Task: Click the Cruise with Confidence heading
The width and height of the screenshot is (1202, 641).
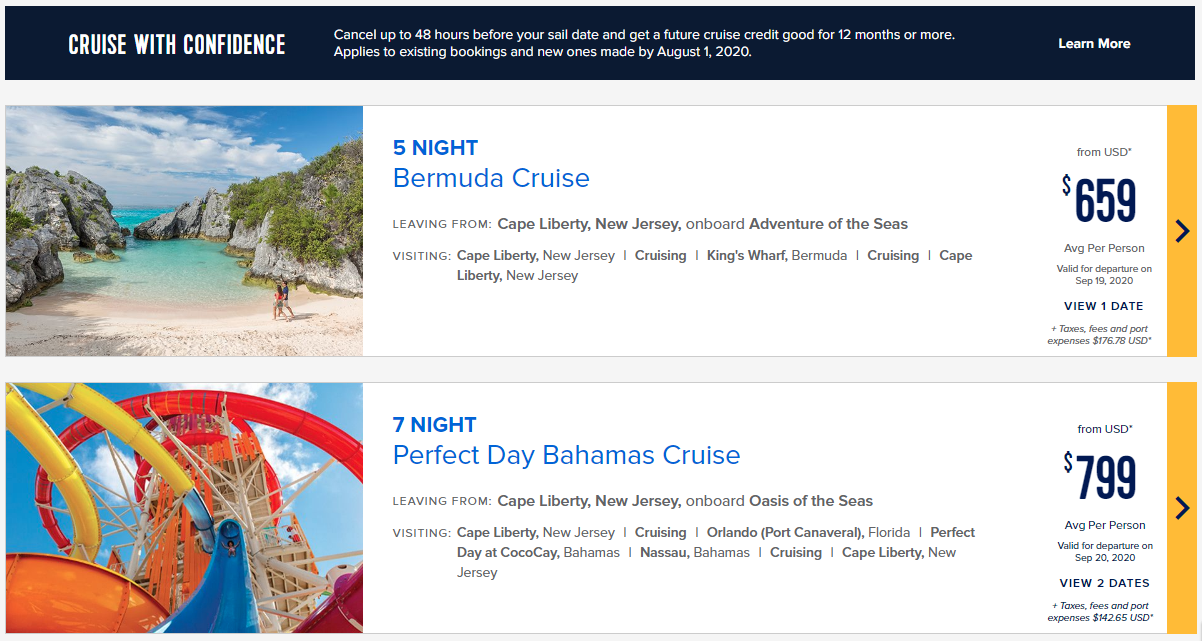Action: coord(177,44)
